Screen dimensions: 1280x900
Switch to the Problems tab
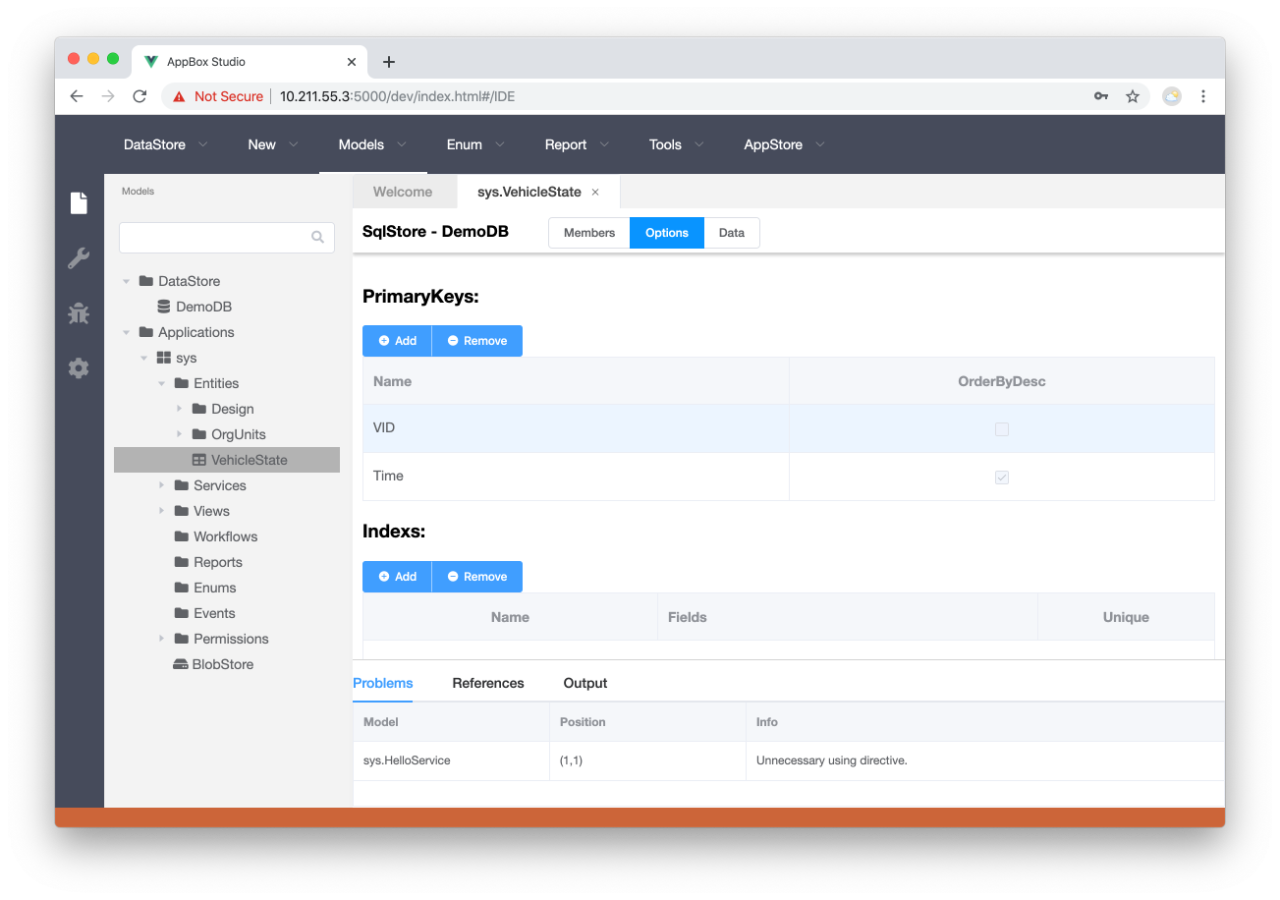click(x=383, y=683)
